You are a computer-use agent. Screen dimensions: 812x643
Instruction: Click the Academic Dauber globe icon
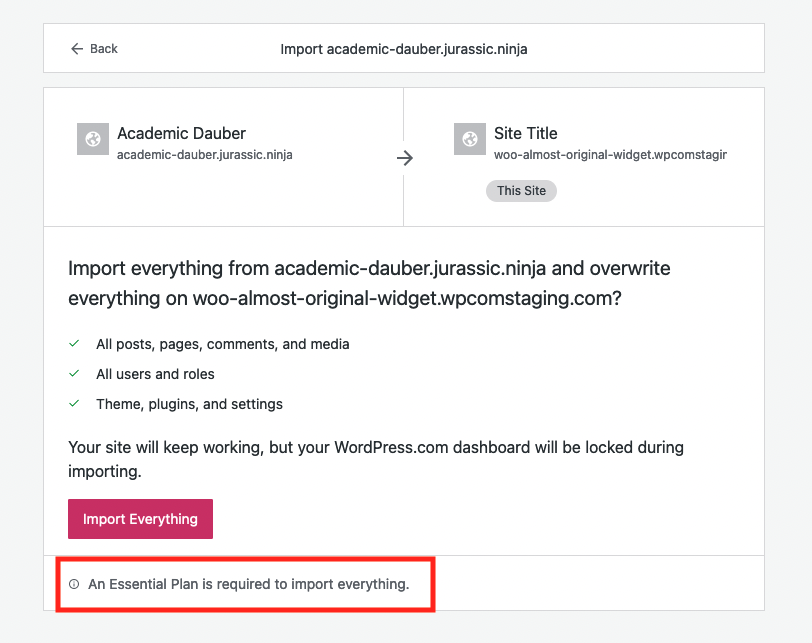click(93, 139)
